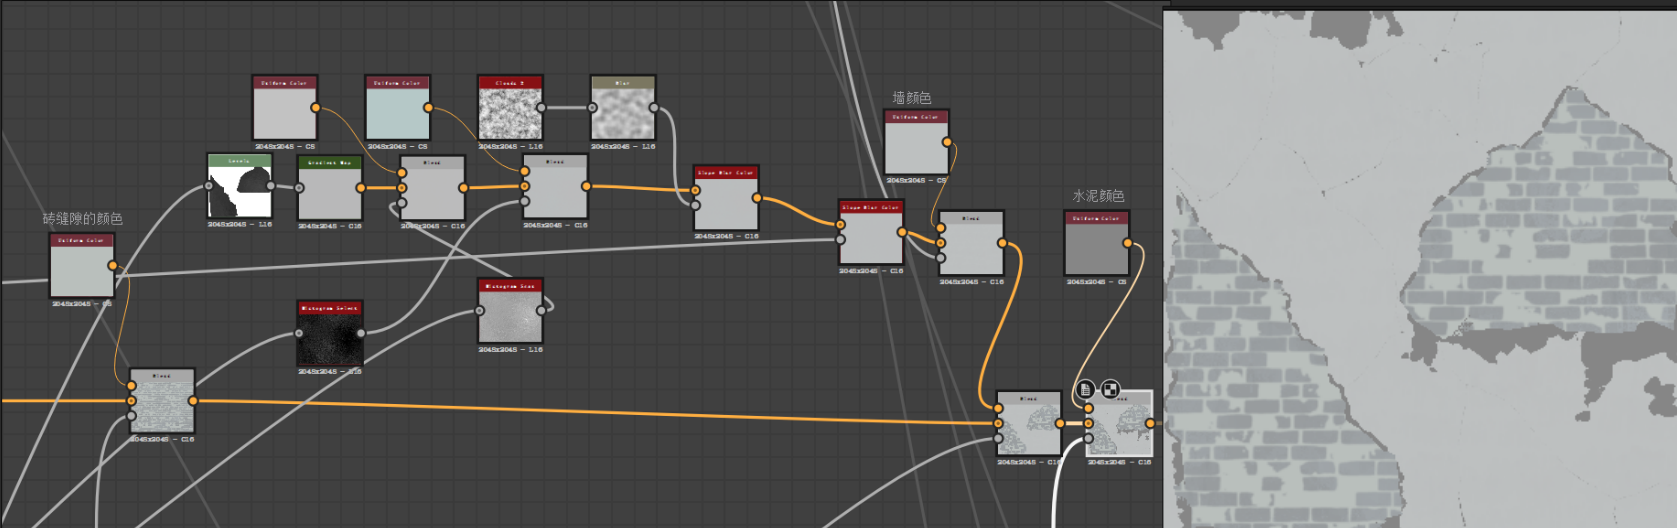Viewport: 1677px width, 528px height.
Task: Select the Uniform Color node under 墙颜色 label
Action: (x=917, y=142)
